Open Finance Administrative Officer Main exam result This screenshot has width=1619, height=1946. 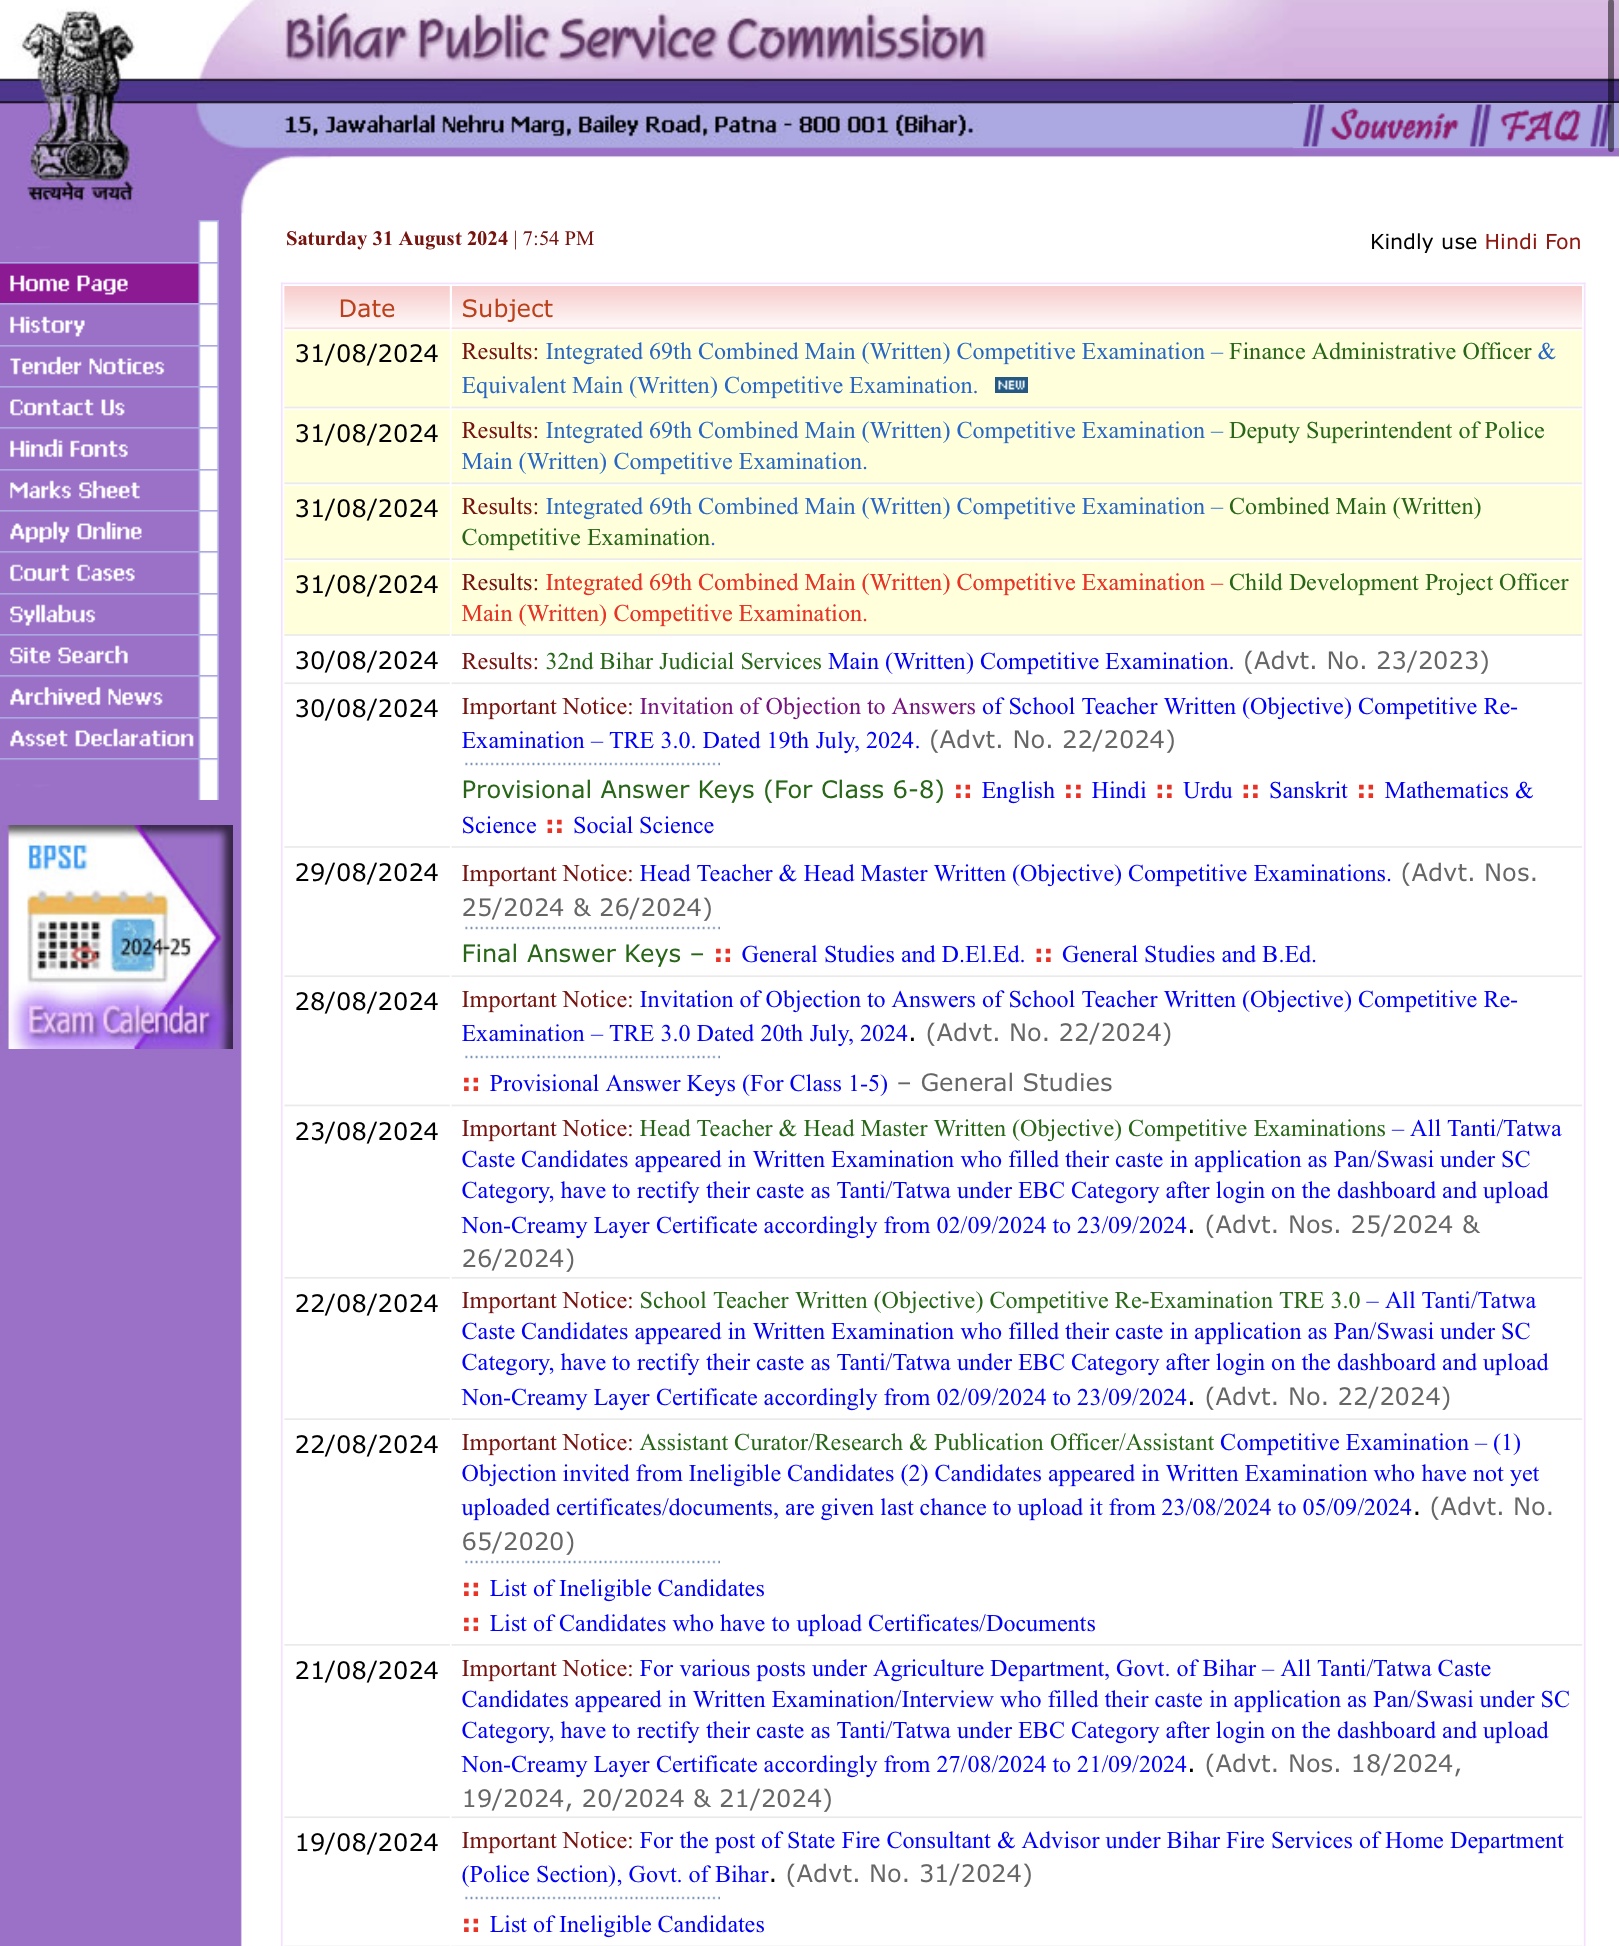click(x=1008, y=368)
